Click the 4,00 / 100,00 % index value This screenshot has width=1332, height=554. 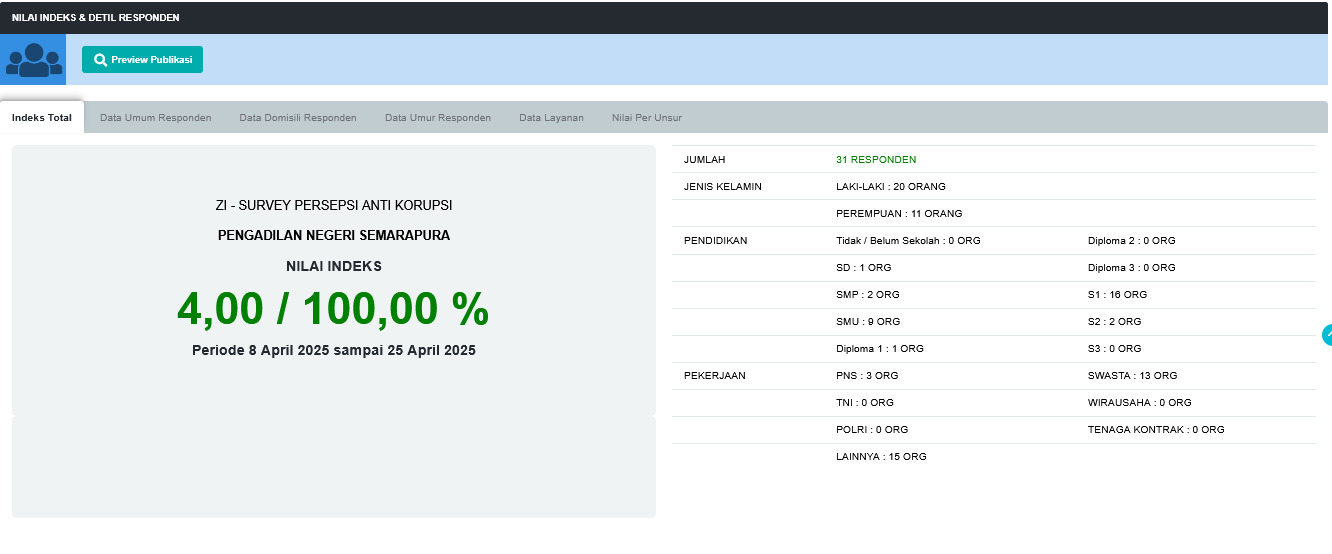[x=333, y=309]
